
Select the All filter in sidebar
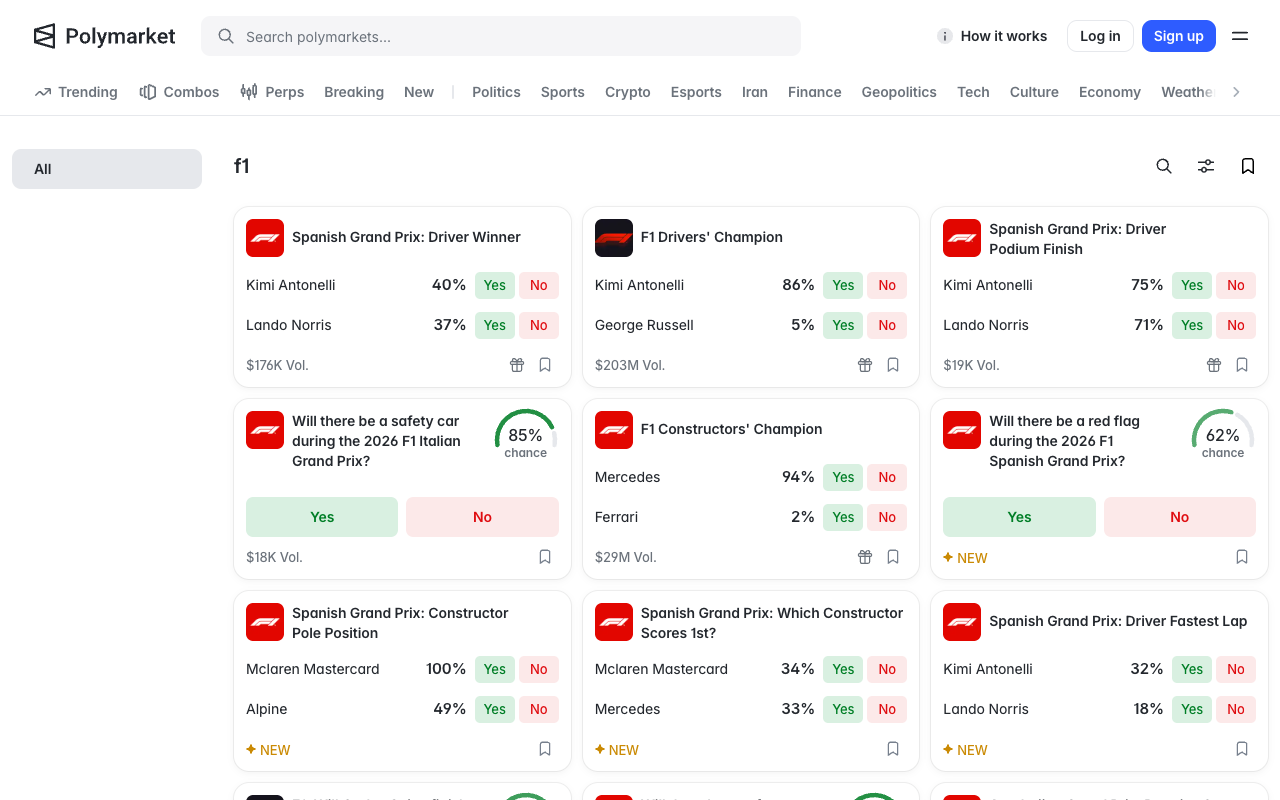[107, 169]
